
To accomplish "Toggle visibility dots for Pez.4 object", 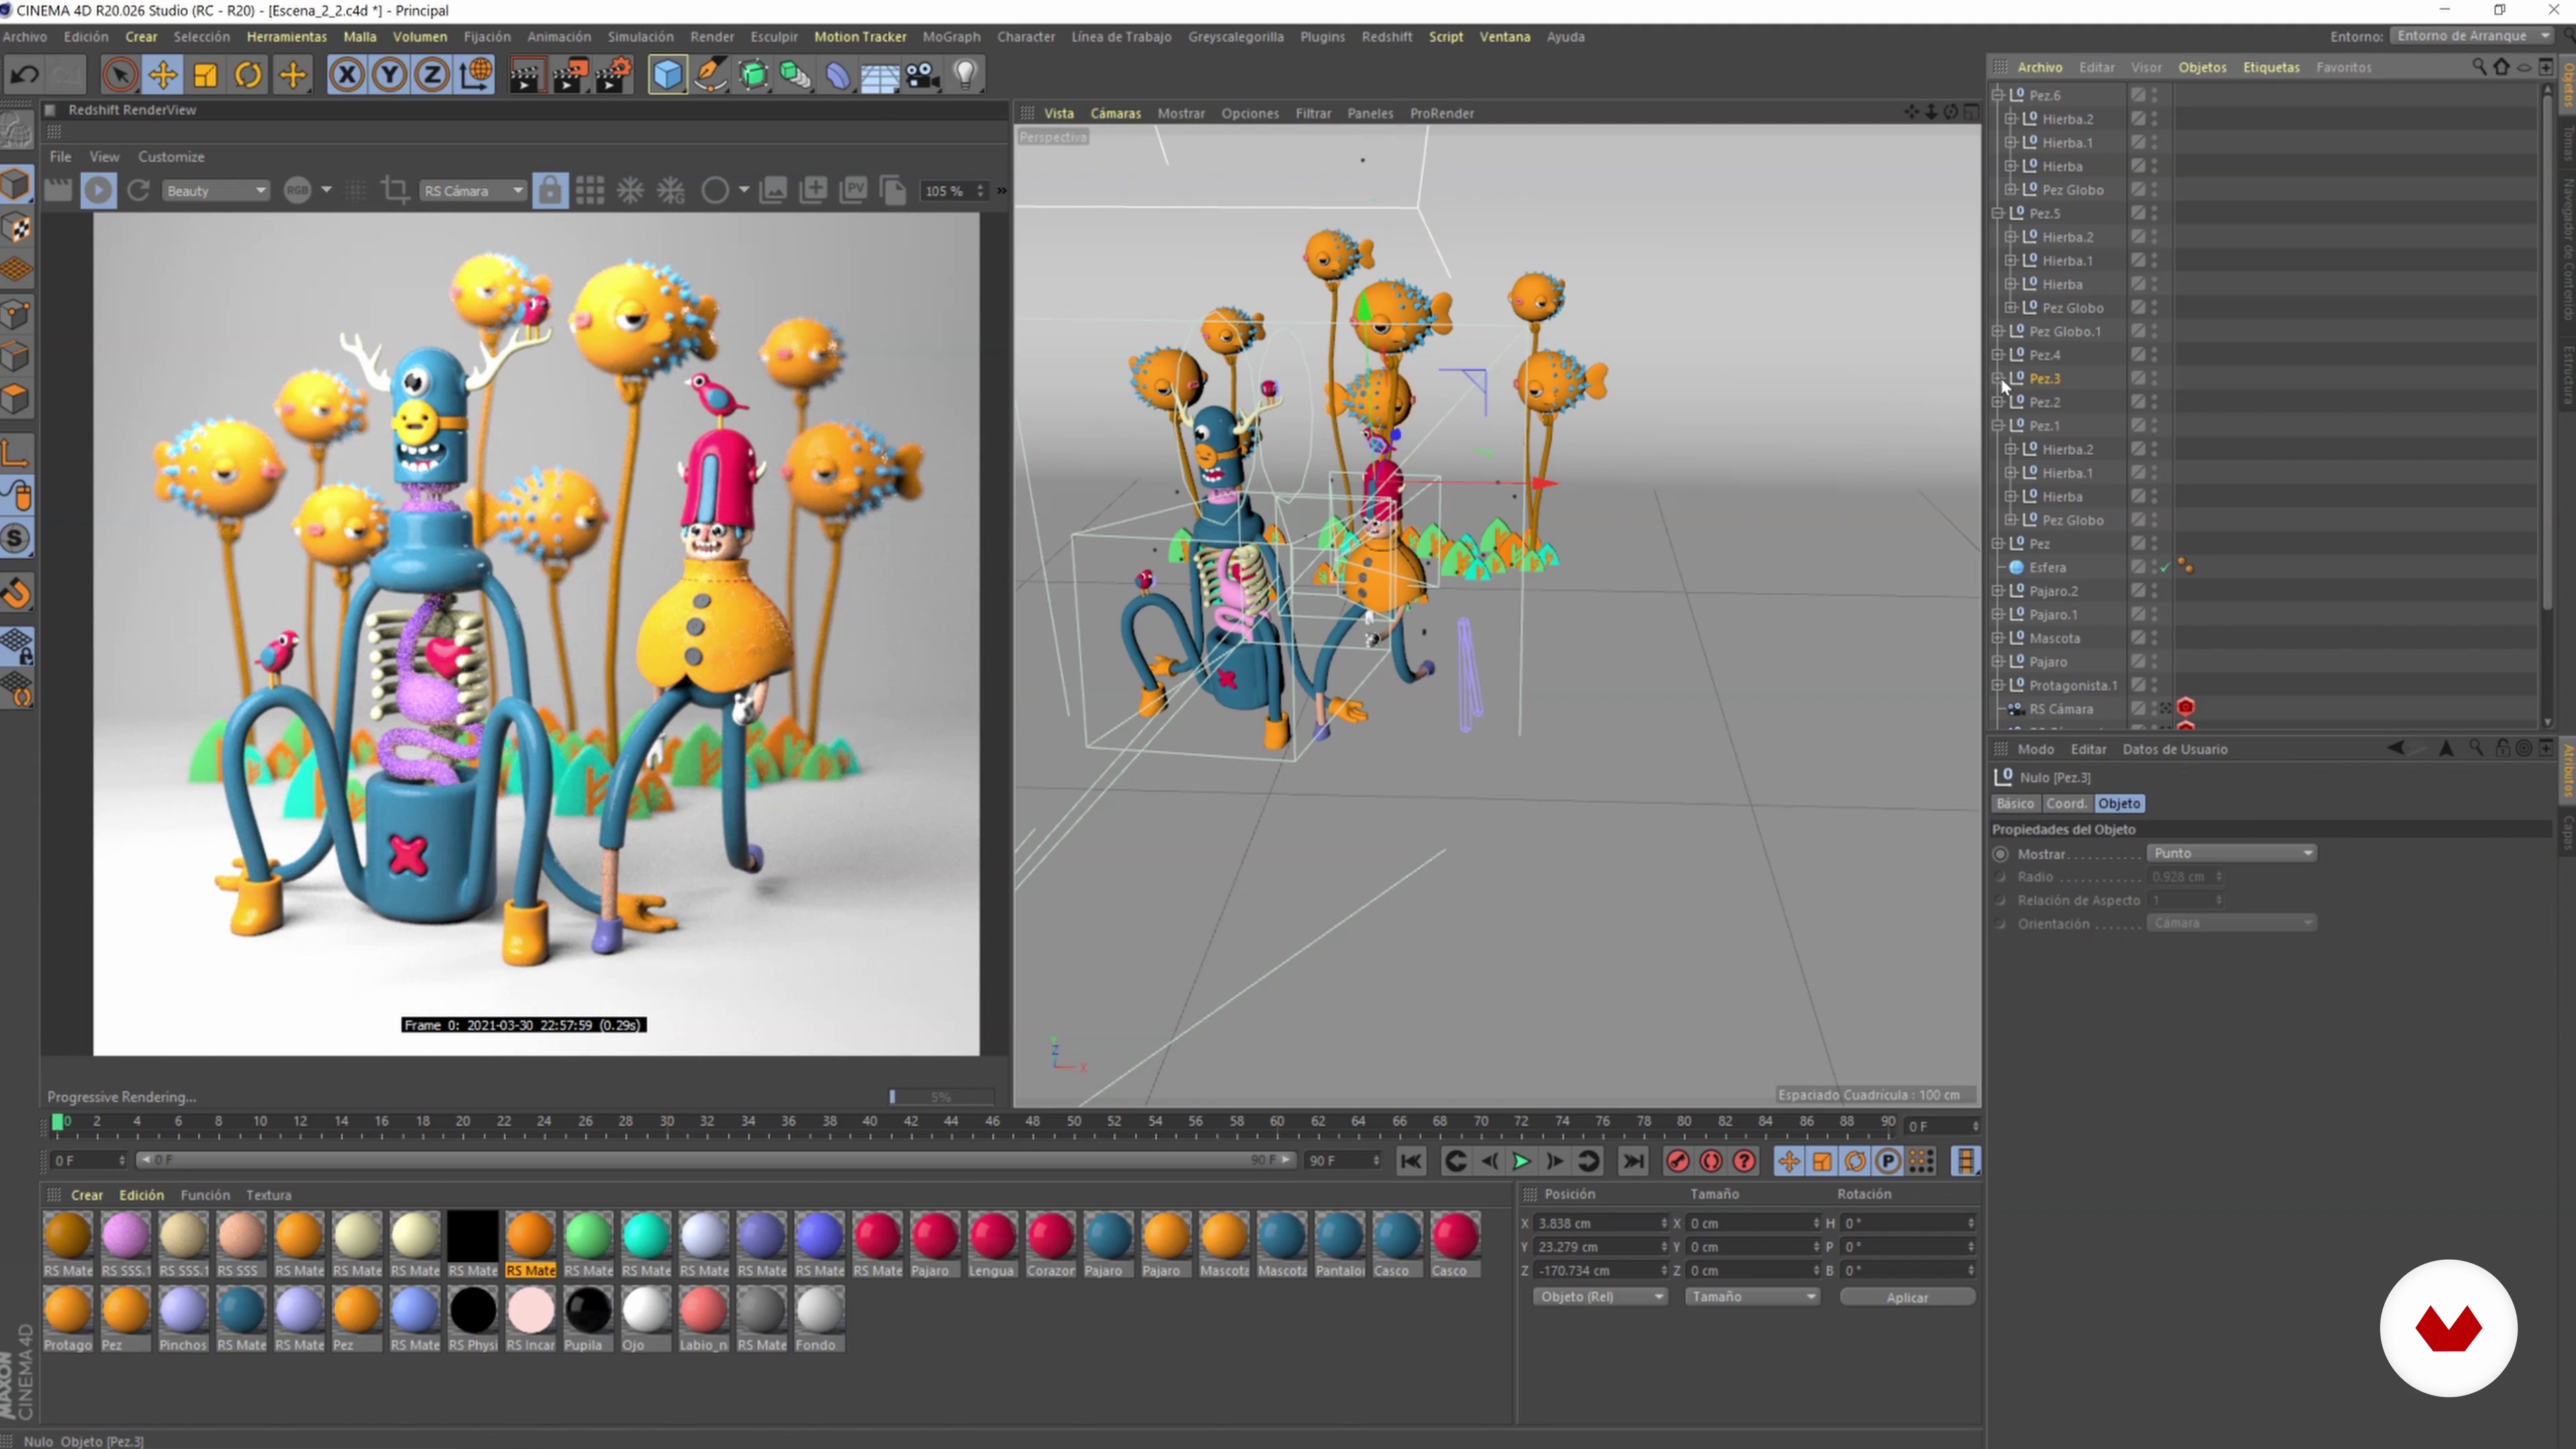I will pyautogui.click(x=2154, y=355).
